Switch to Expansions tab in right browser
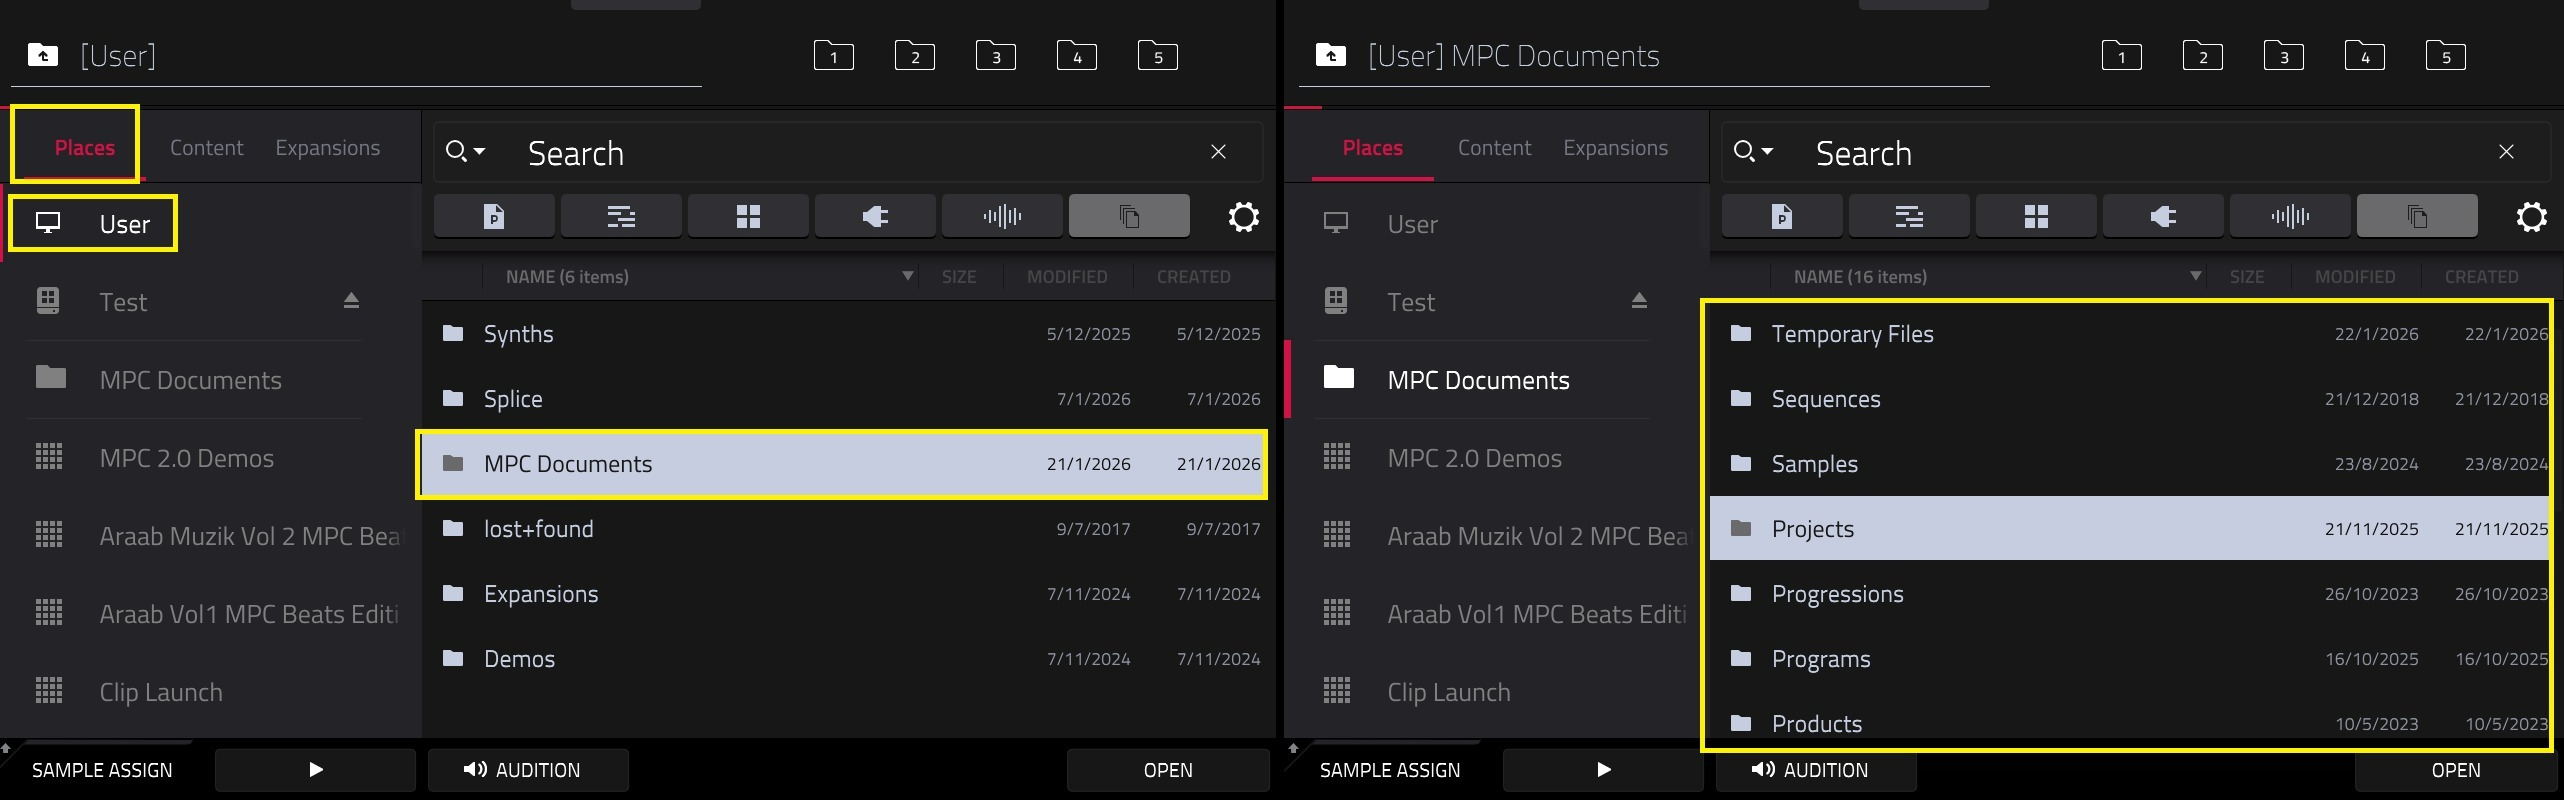The image size is (2564, 800). [x=1616, y=148]
